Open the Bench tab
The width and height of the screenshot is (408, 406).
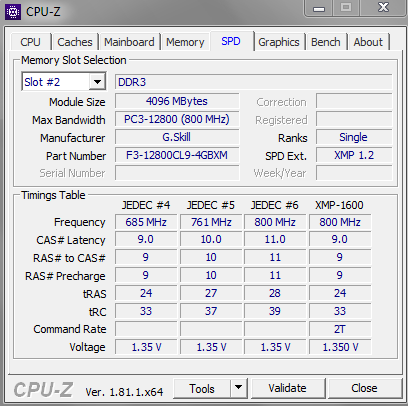click(326, 42)
